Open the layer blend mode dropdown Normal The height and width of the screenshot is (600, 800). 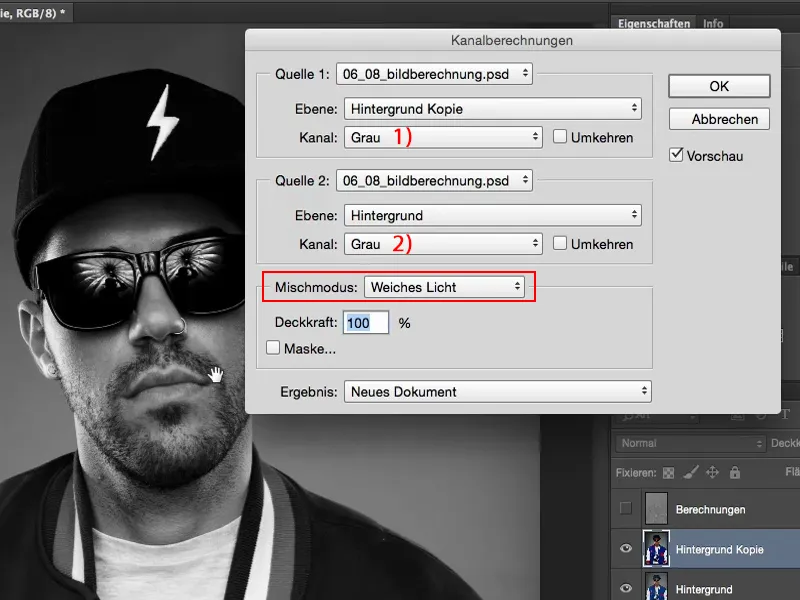click(690, 443)
